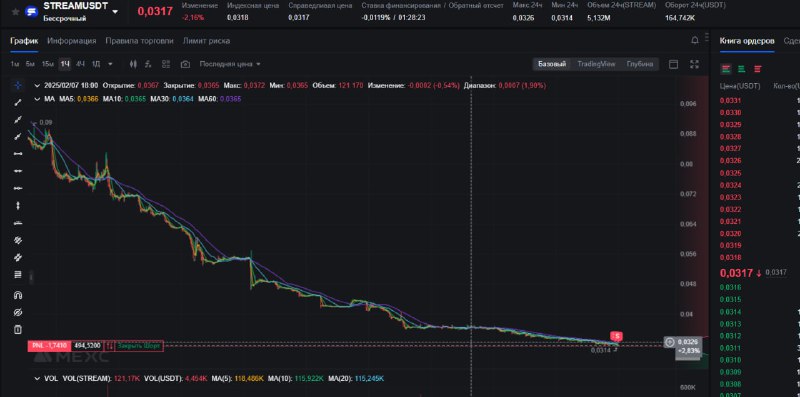Open price alerts bell icon

point(694,40)
